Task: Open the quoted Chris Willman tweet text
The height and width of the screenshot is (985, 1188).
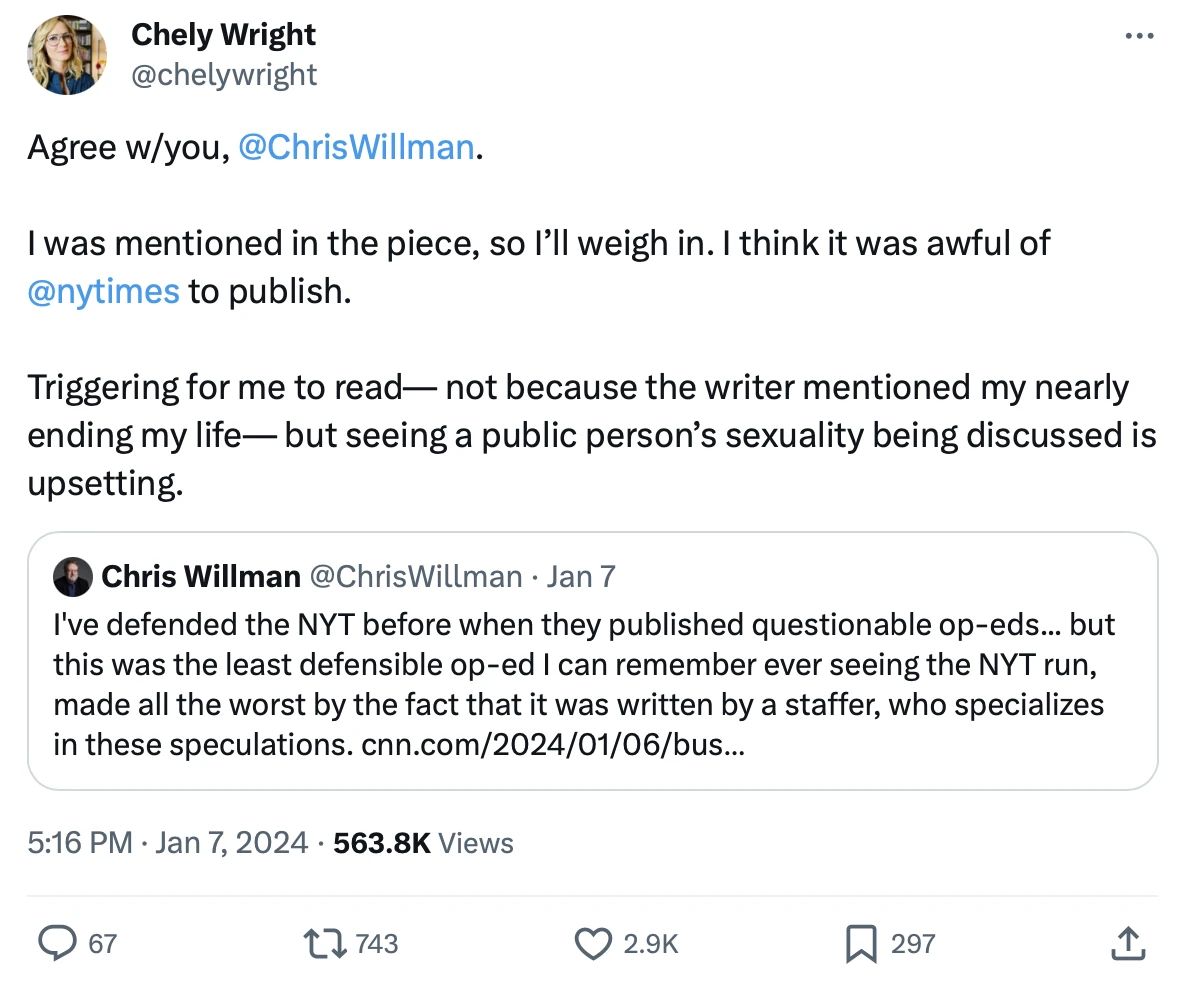Action: (580, 664)
